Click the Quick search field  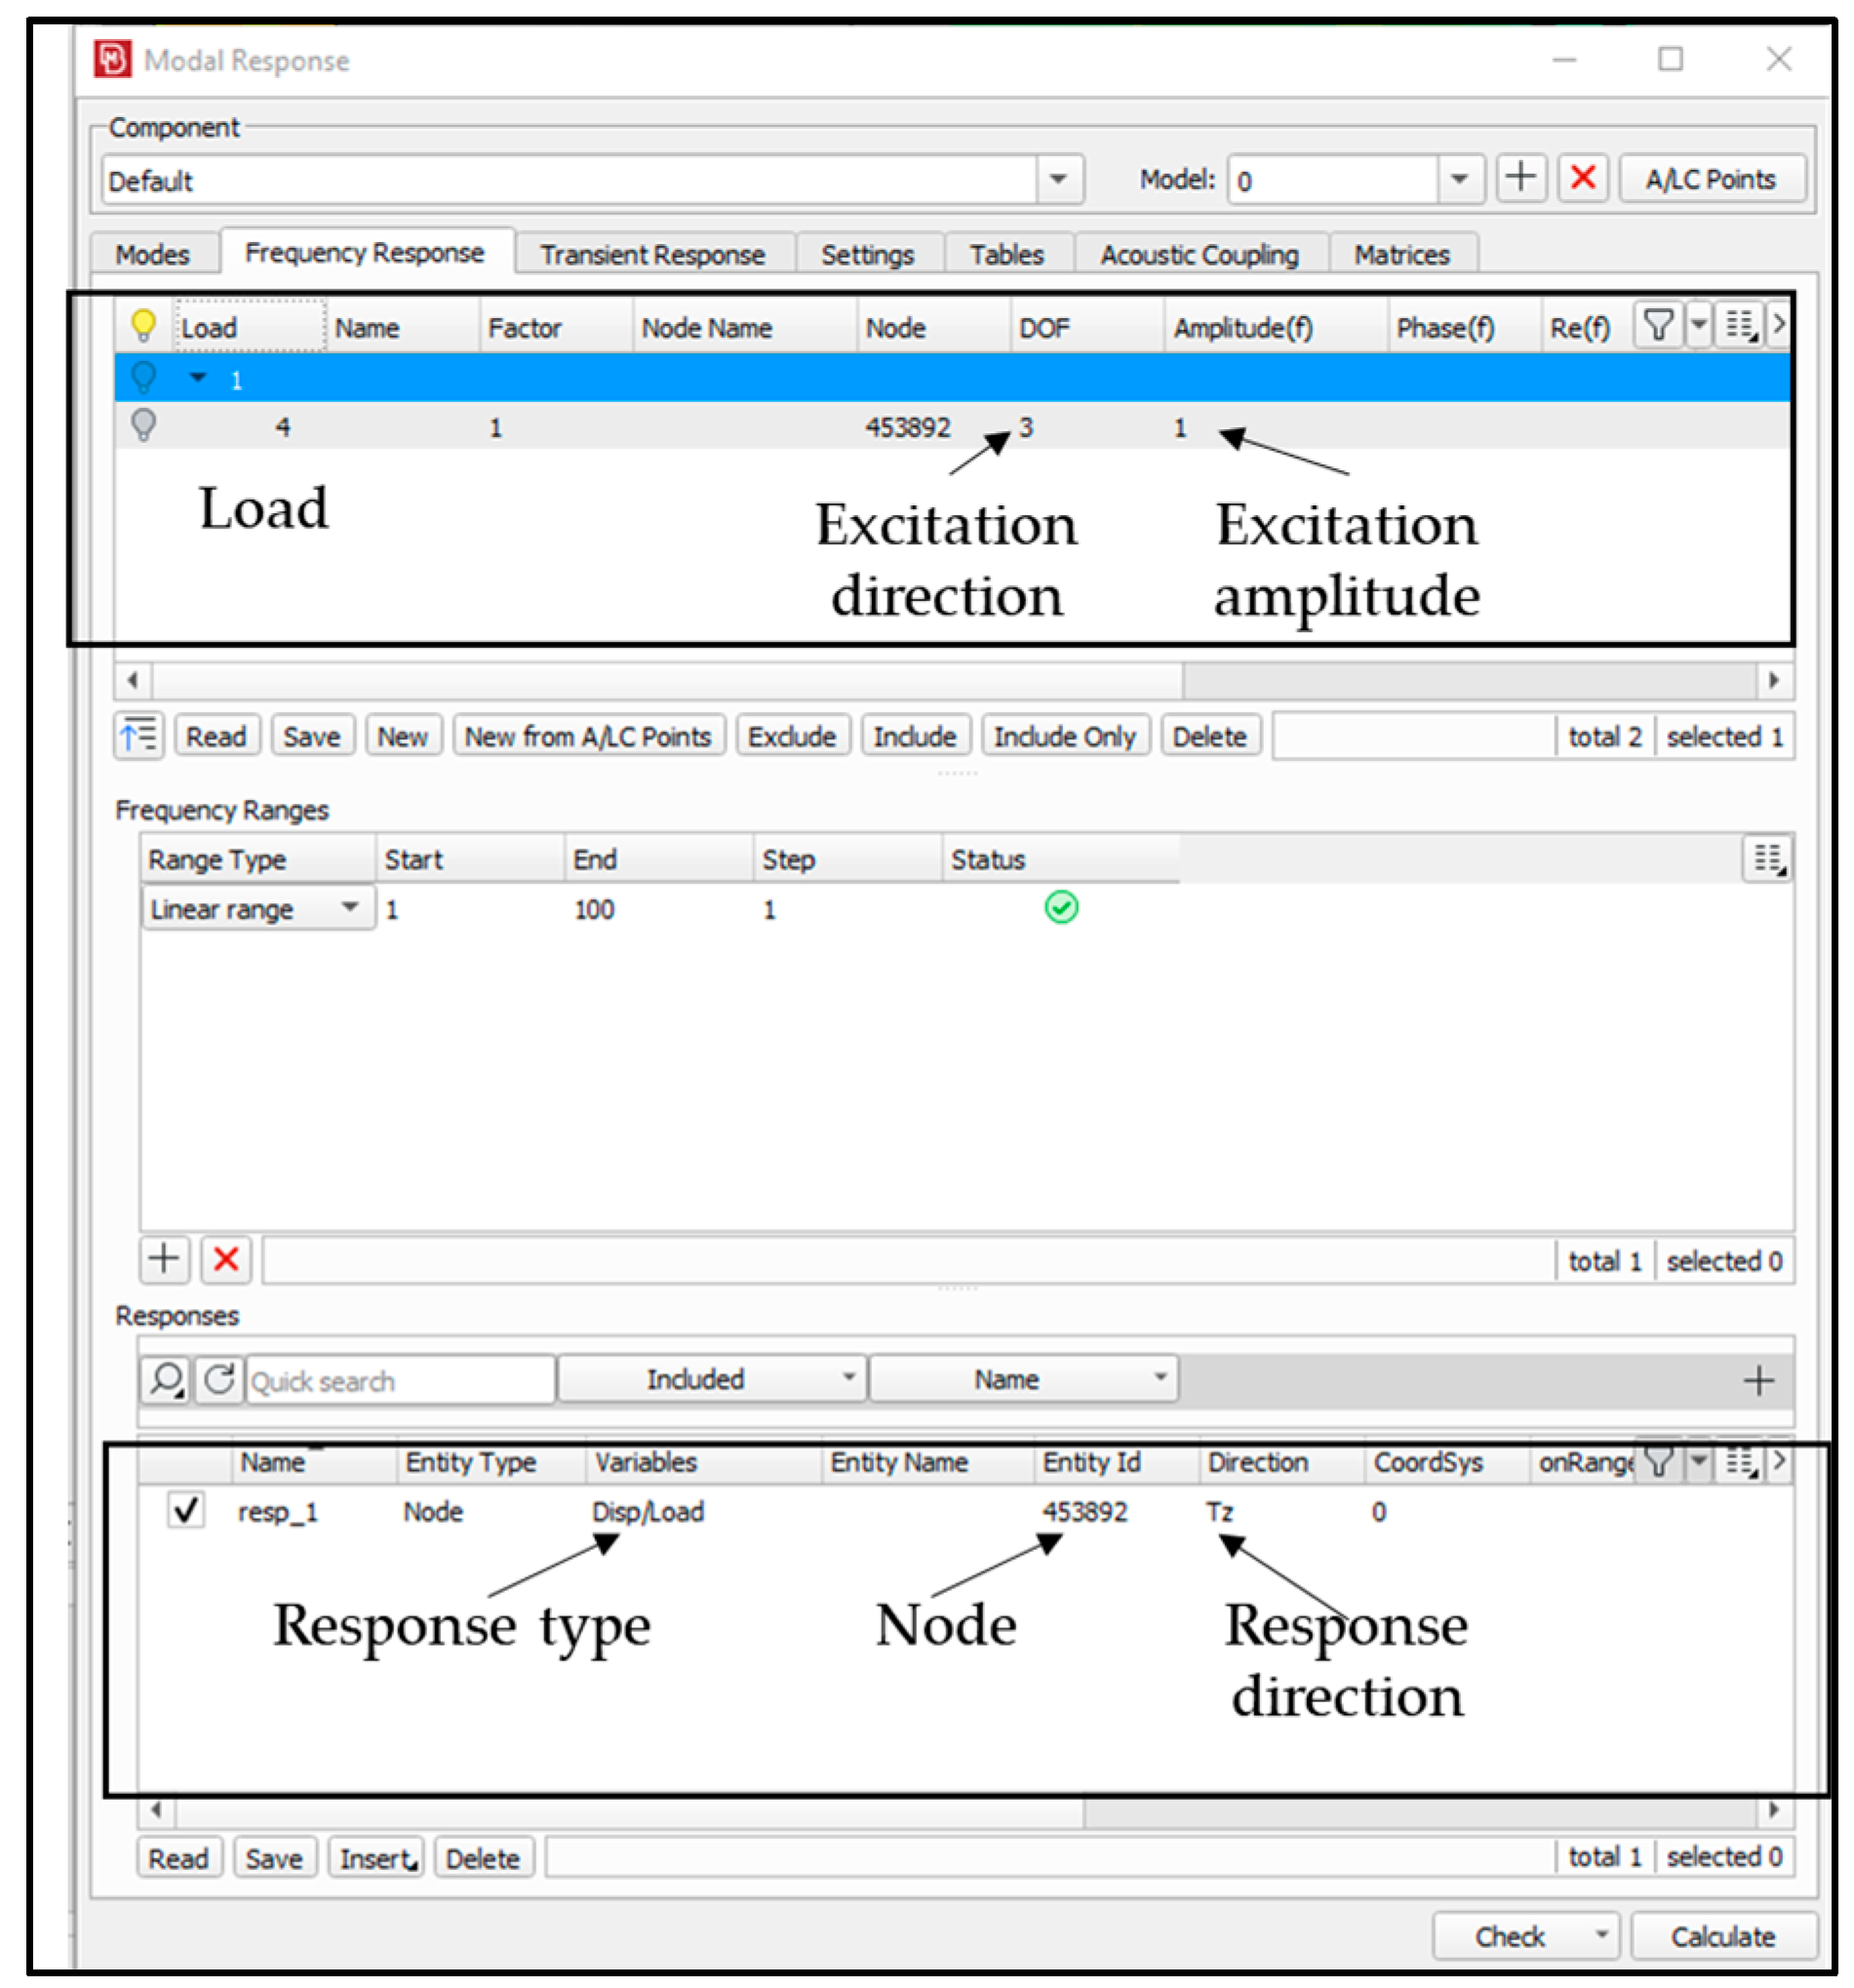click(400, 1380)
